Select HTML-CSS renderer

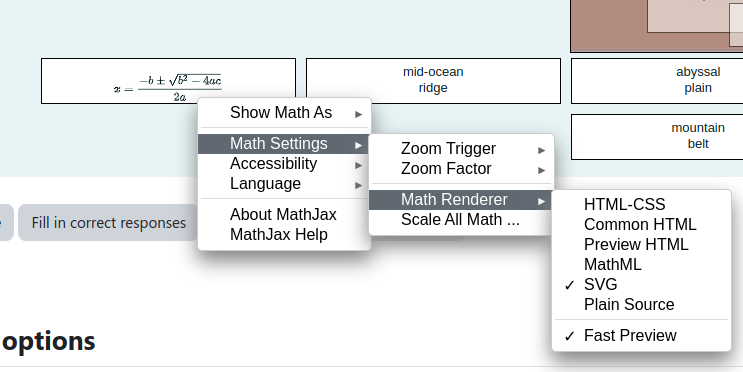tap(642, 204)
